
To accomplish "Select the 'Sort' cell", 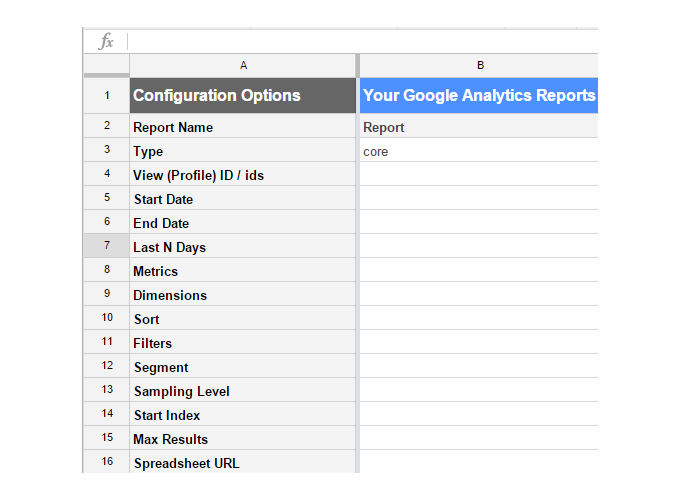I will click(243, 318).
